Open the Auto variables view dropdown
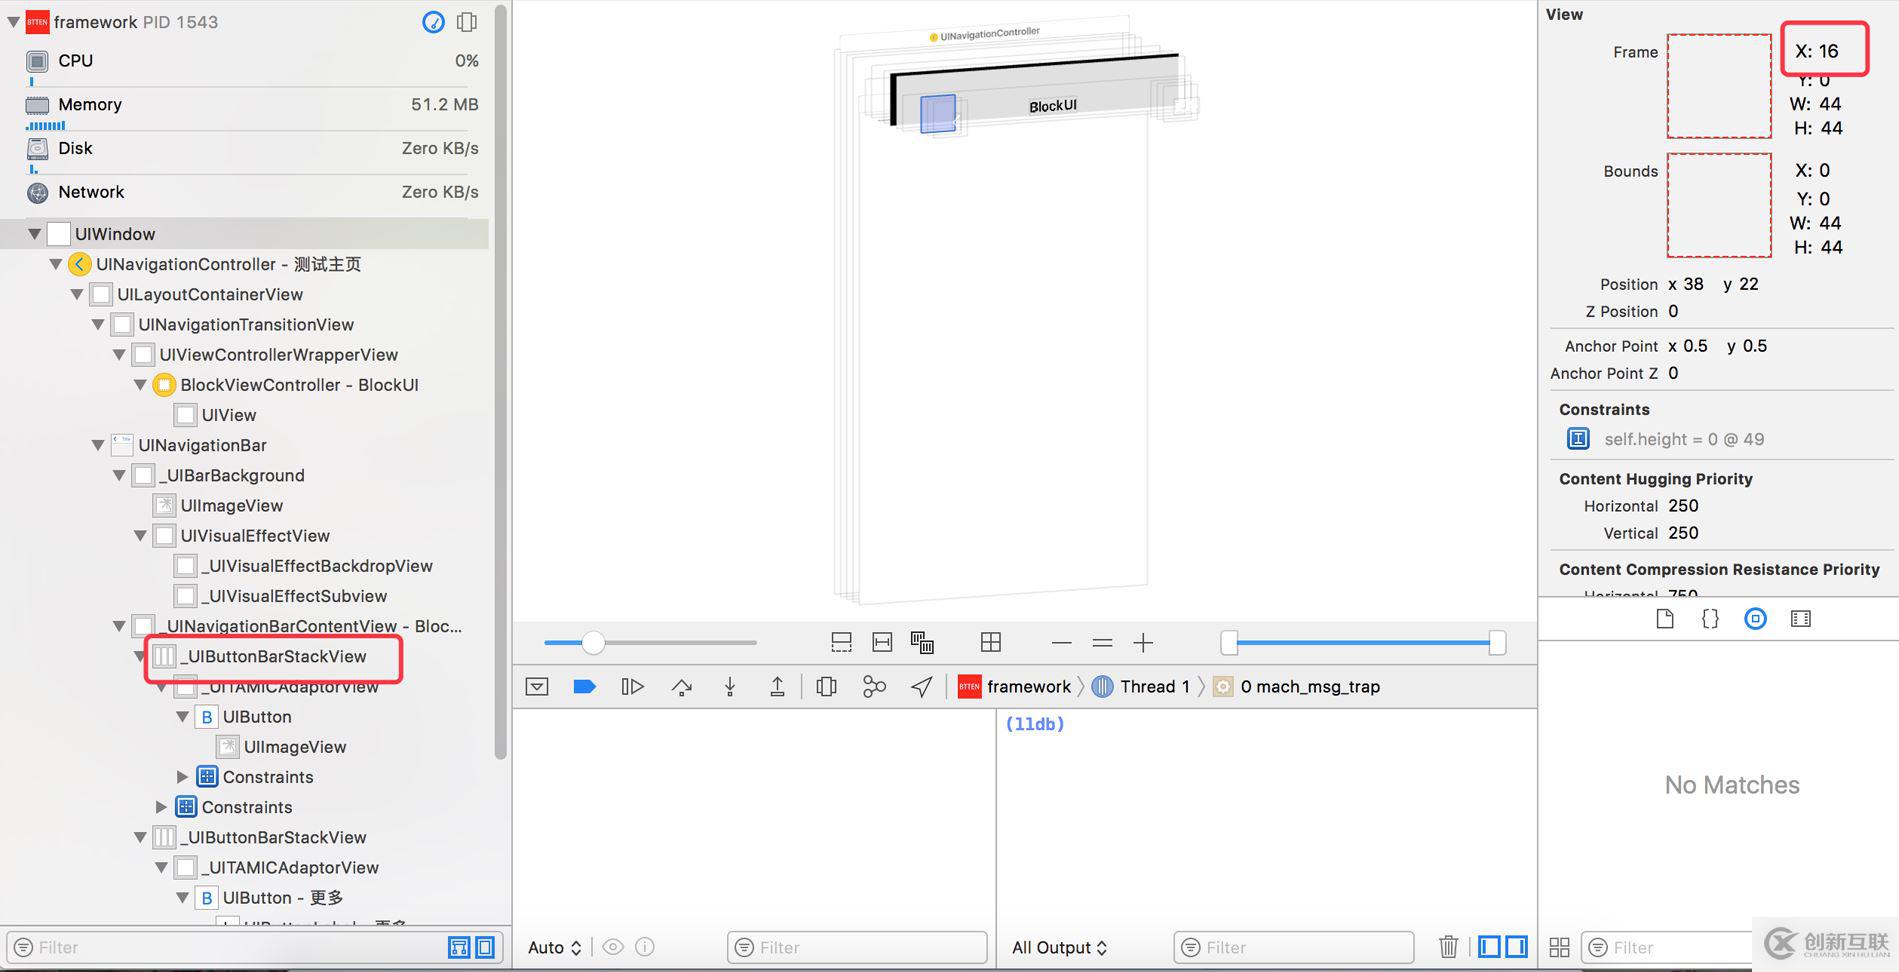Viewport: 1899px width, 972px height. 554,948
